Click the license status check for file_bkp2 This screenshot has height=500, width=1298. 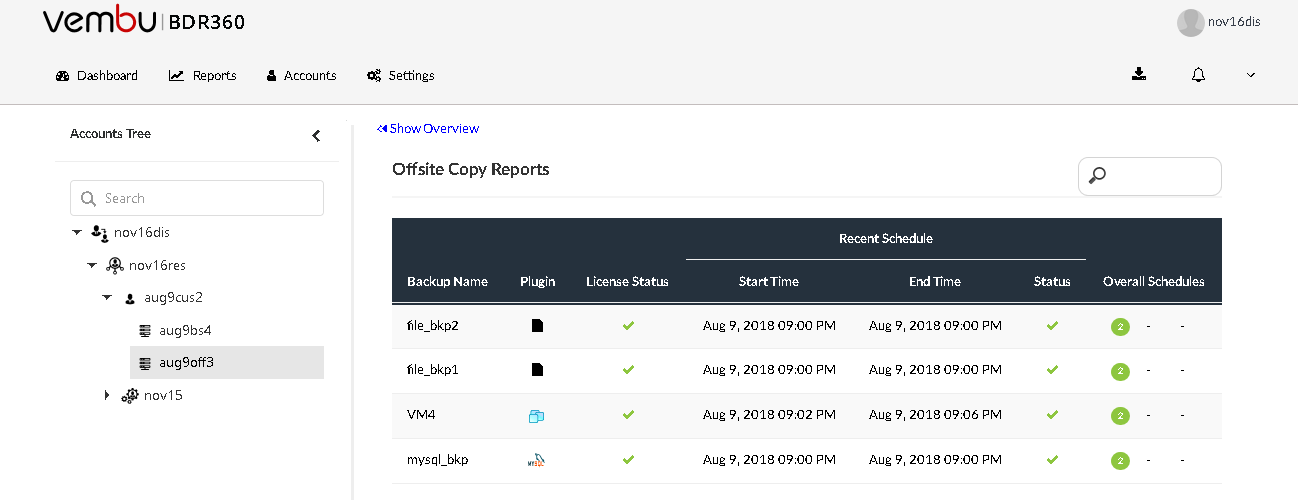click(x=628, y=325)
